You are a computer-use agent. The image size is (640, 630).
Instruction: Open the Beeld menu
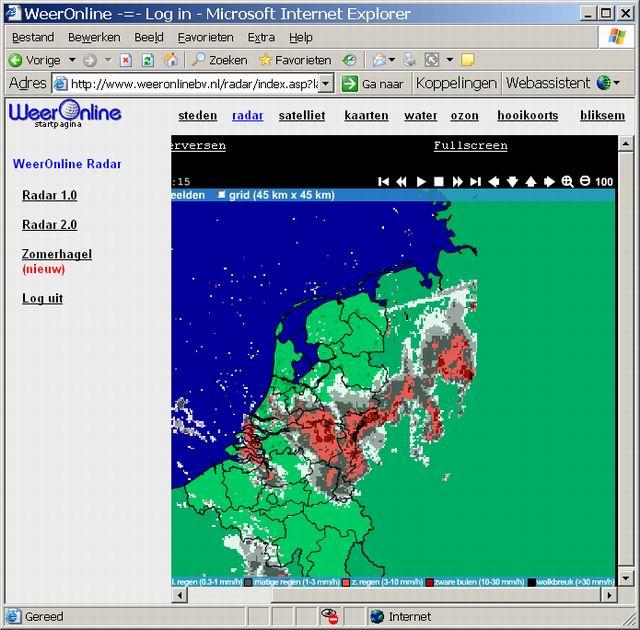[x=149, y=38]
